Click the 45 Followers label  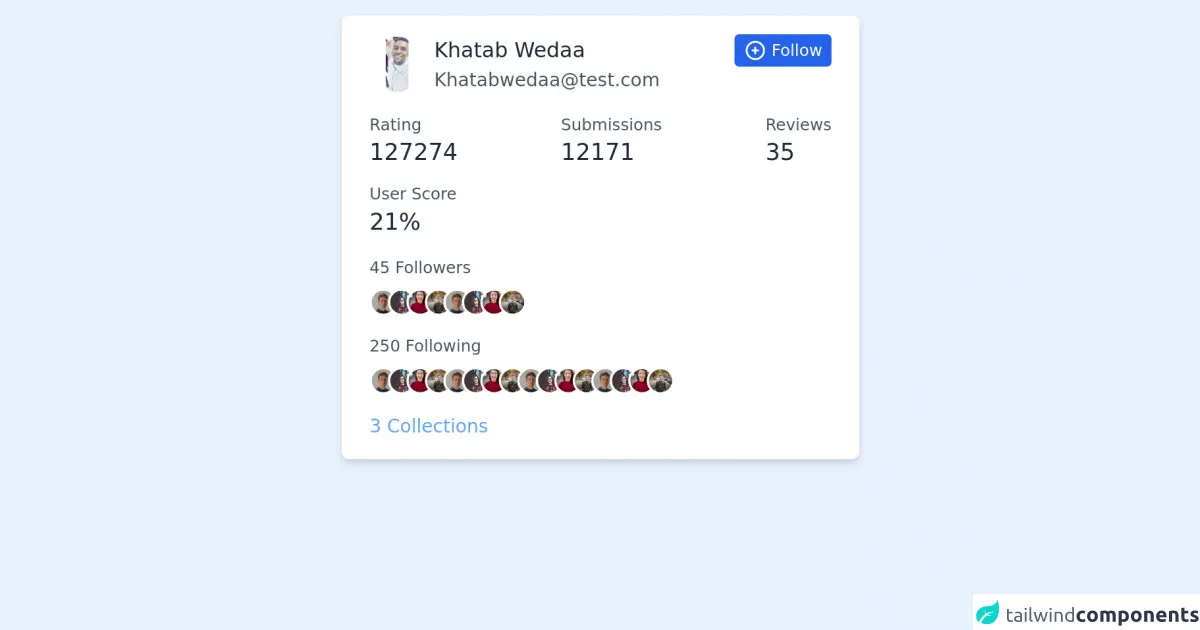coord(420,268)
